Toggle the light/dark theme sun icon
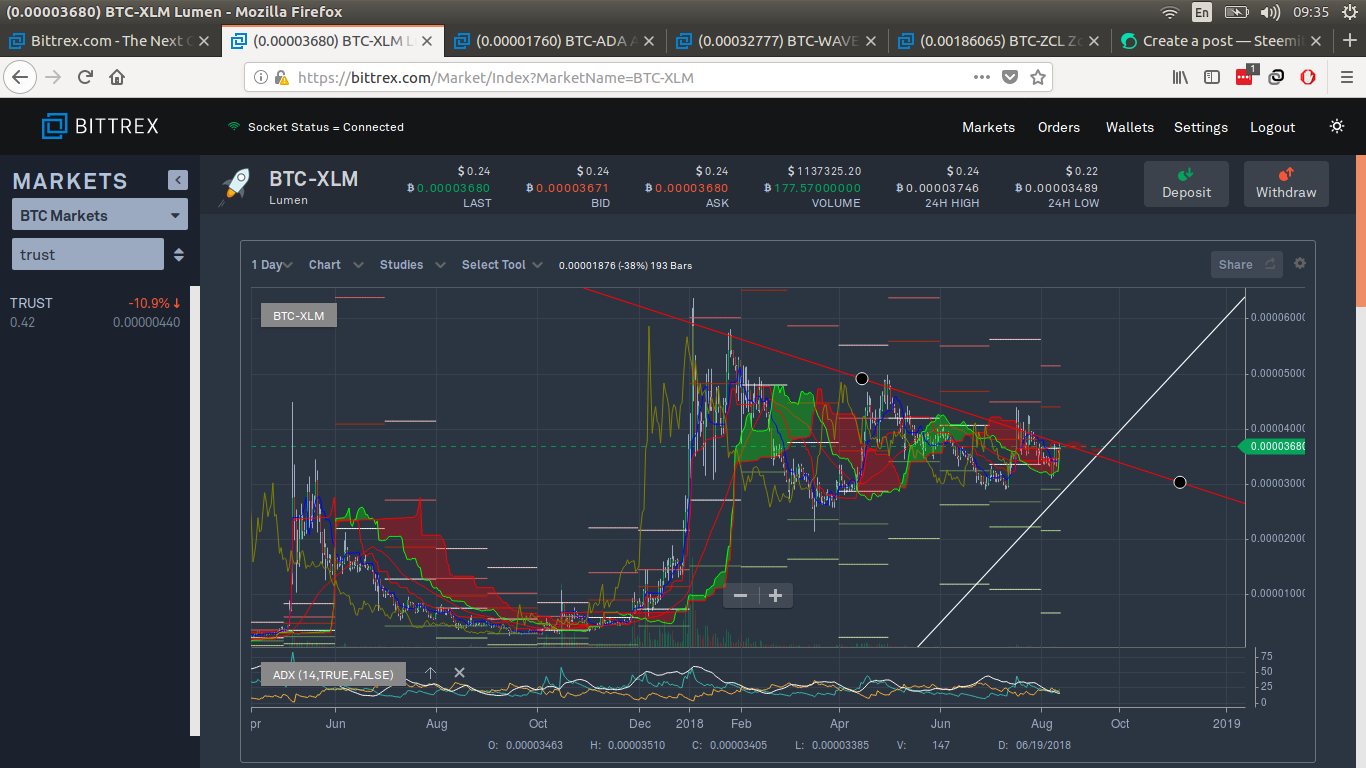Image resolution: width=1366 pixels, height=768 pixels. pyautogui.click(x=1337, y=127)
